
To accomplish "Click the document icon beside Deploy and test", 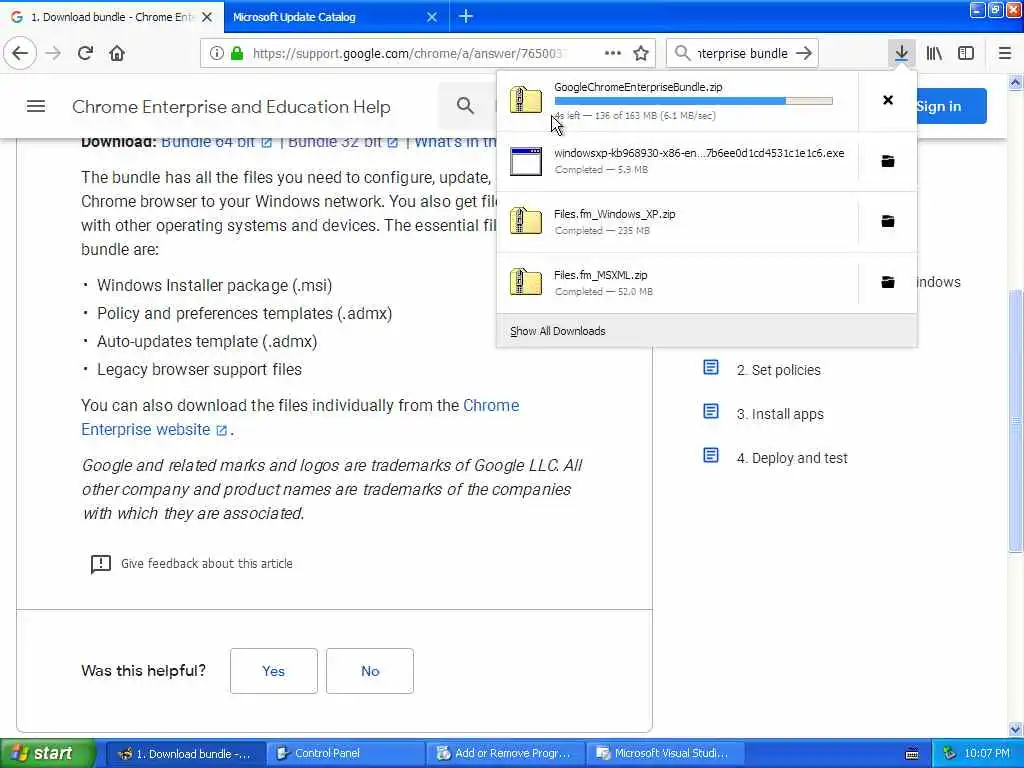I will click(711, 455).
